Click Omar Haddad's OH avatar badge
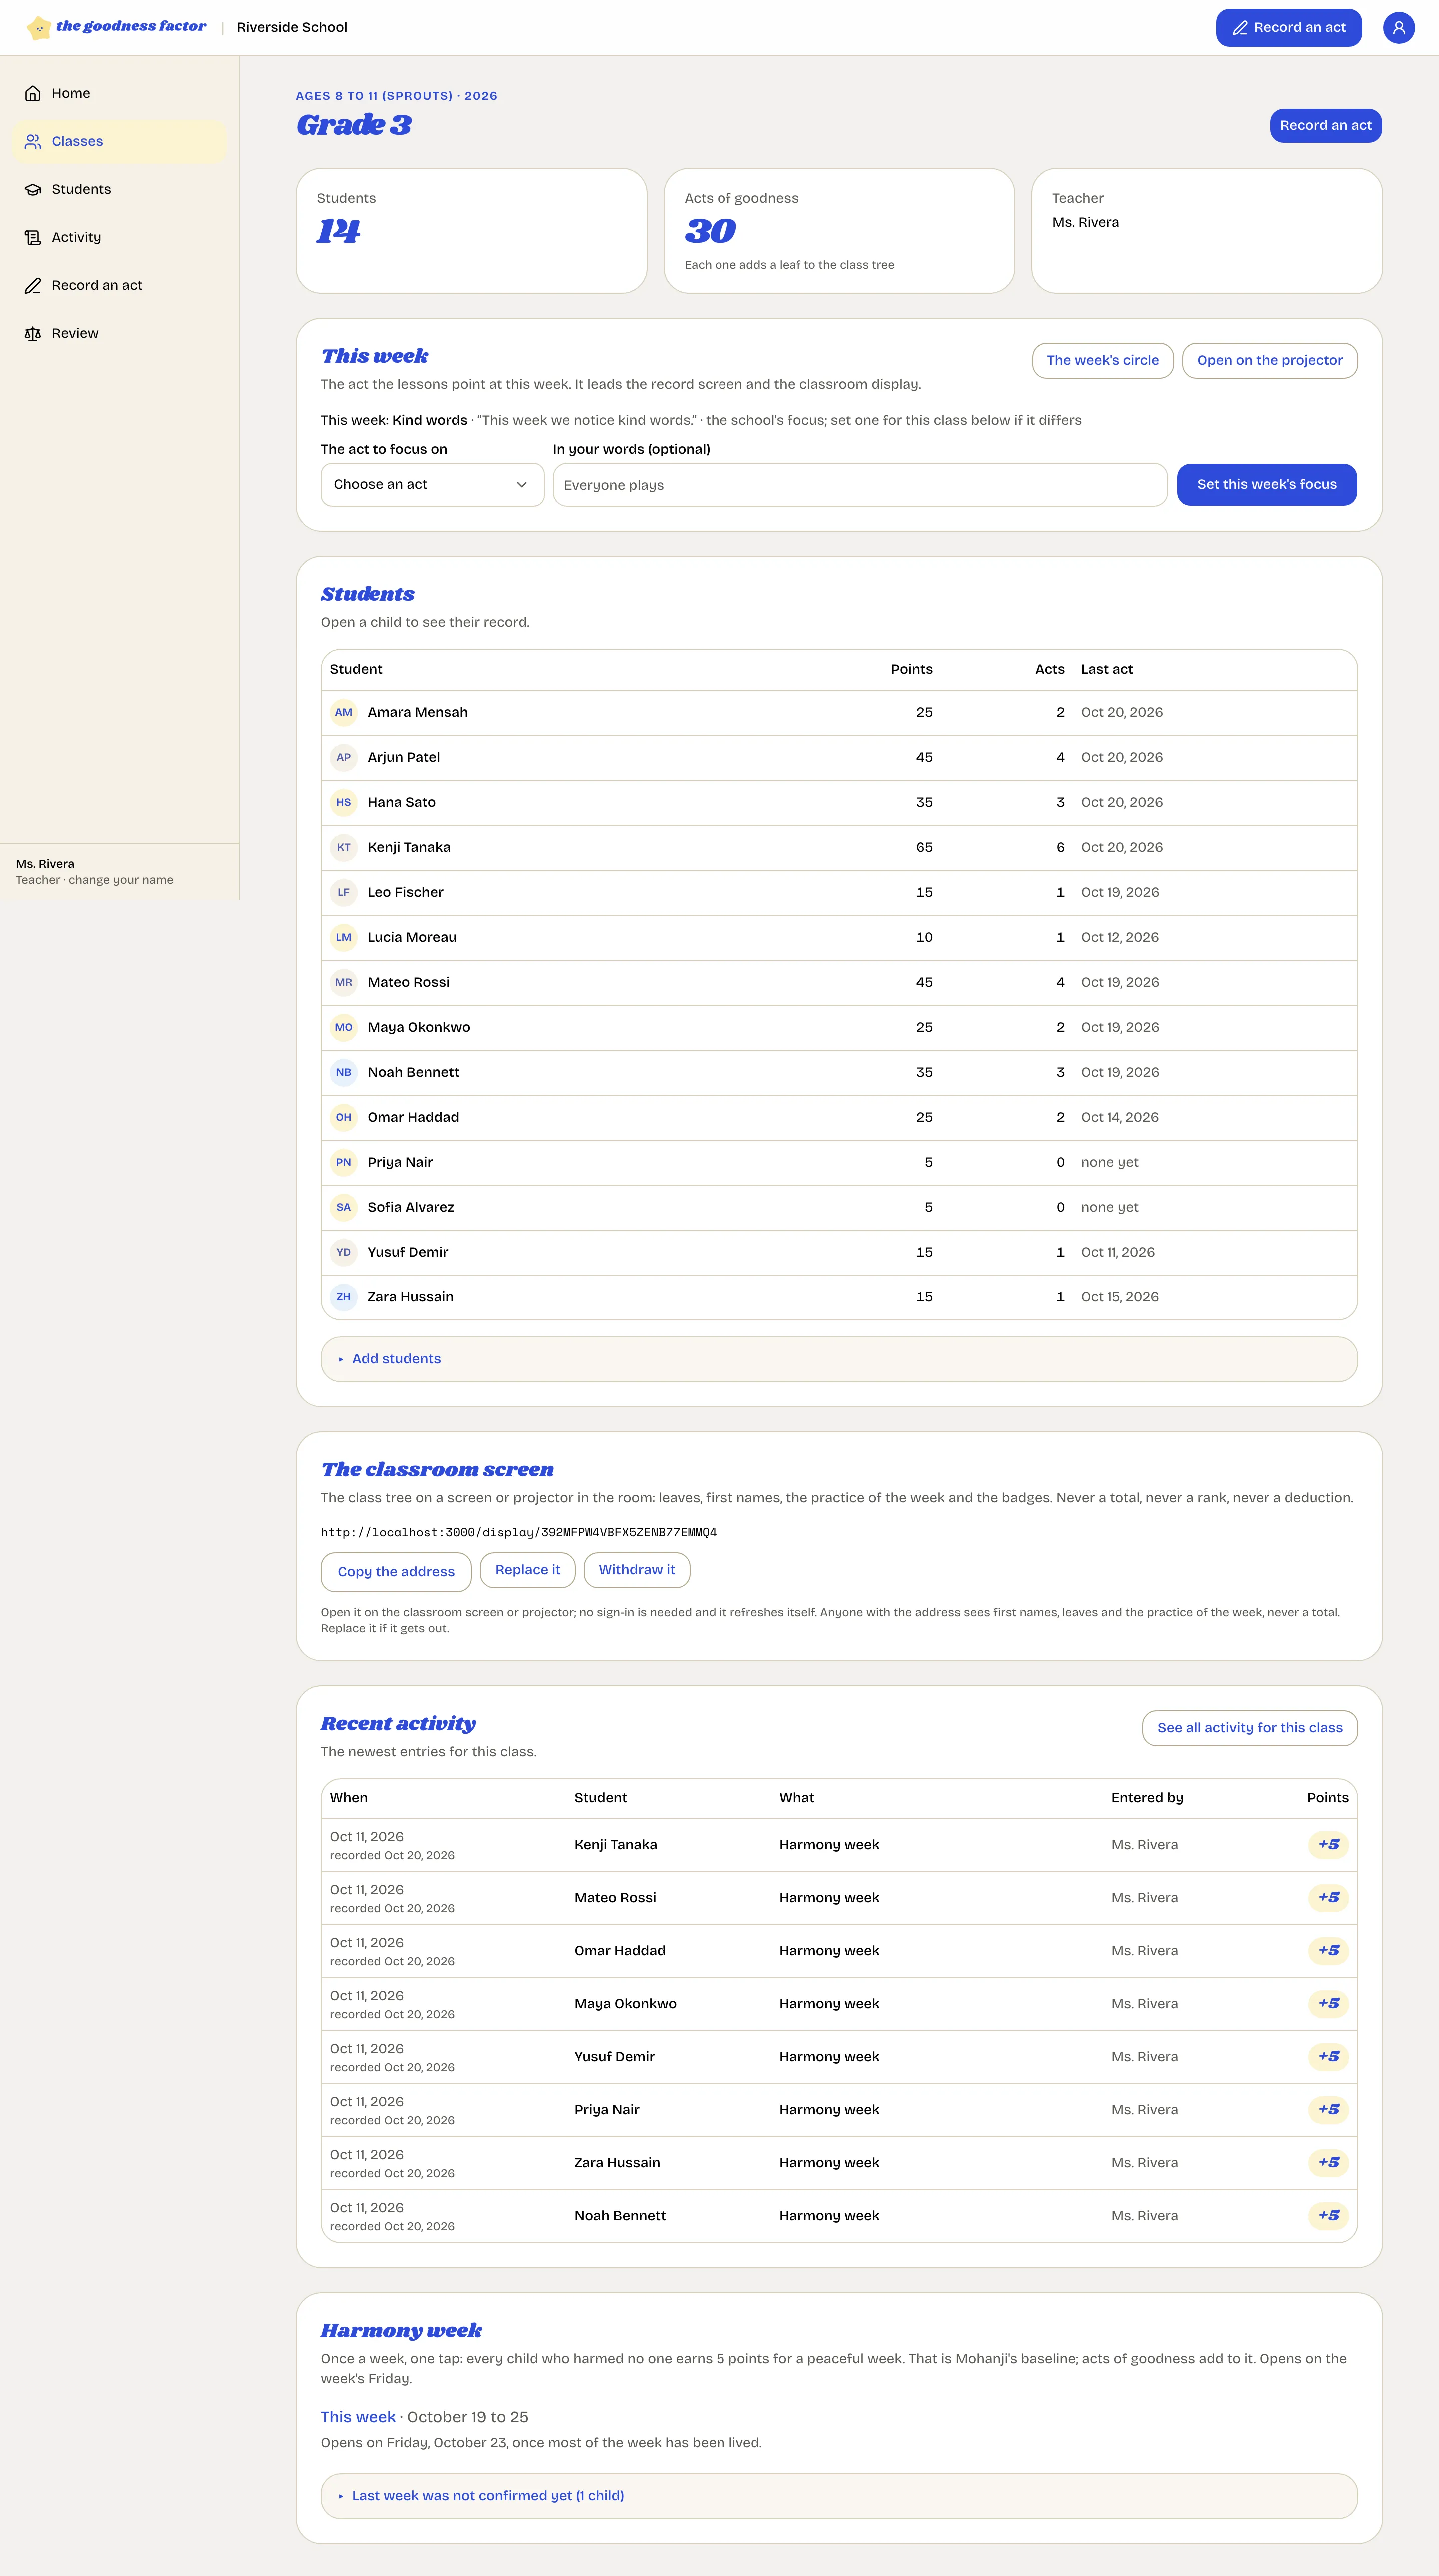Viewport: 1439px width, 2576px height. (344, 1118)
